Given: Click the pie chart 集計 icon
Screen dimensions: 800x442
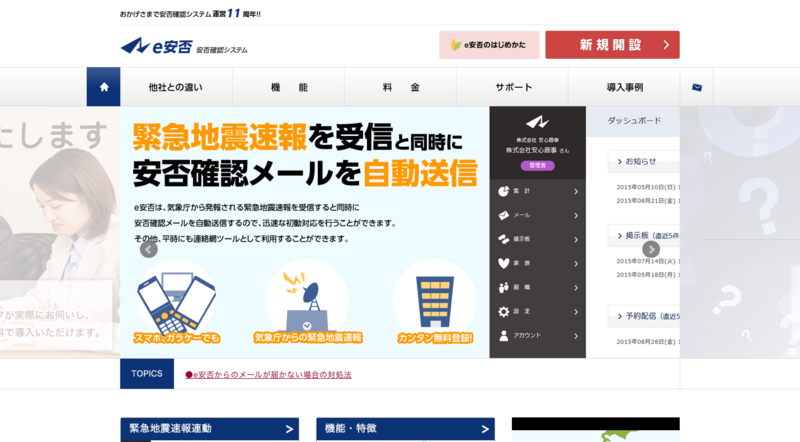Looking at the screenshot, I should (504, 191).
